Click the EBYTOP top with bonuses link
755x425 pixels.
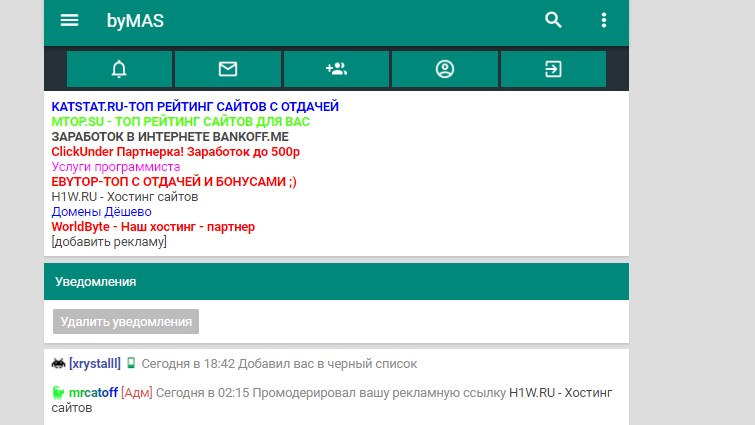click(173, 181)
